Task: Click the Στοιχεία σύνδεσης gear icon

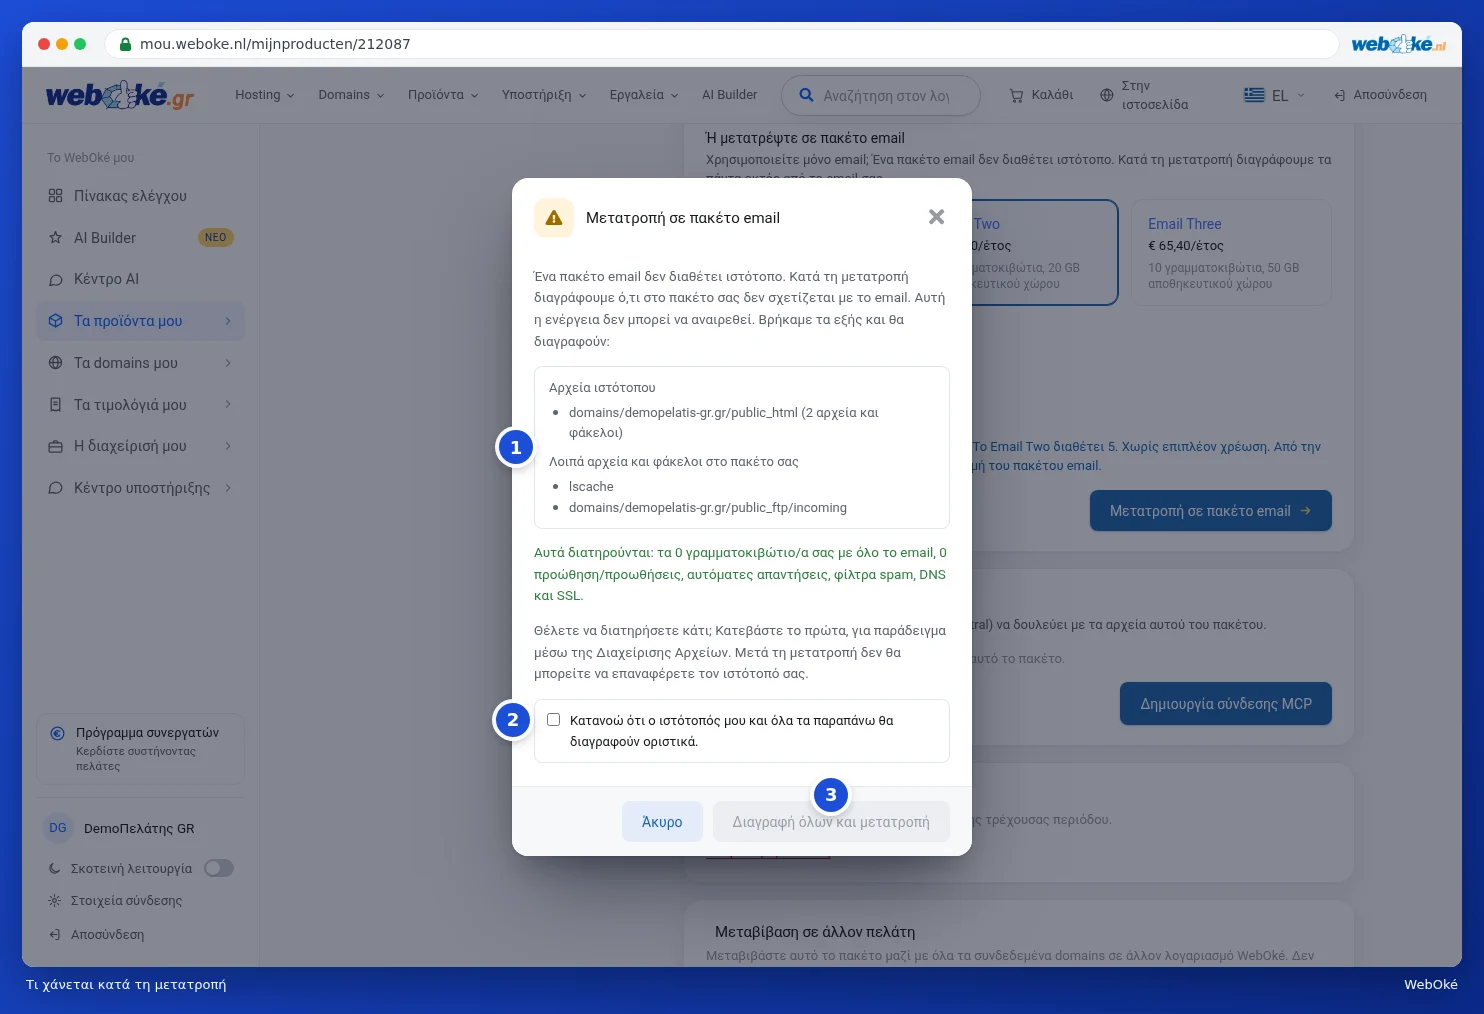Action: 55,901
